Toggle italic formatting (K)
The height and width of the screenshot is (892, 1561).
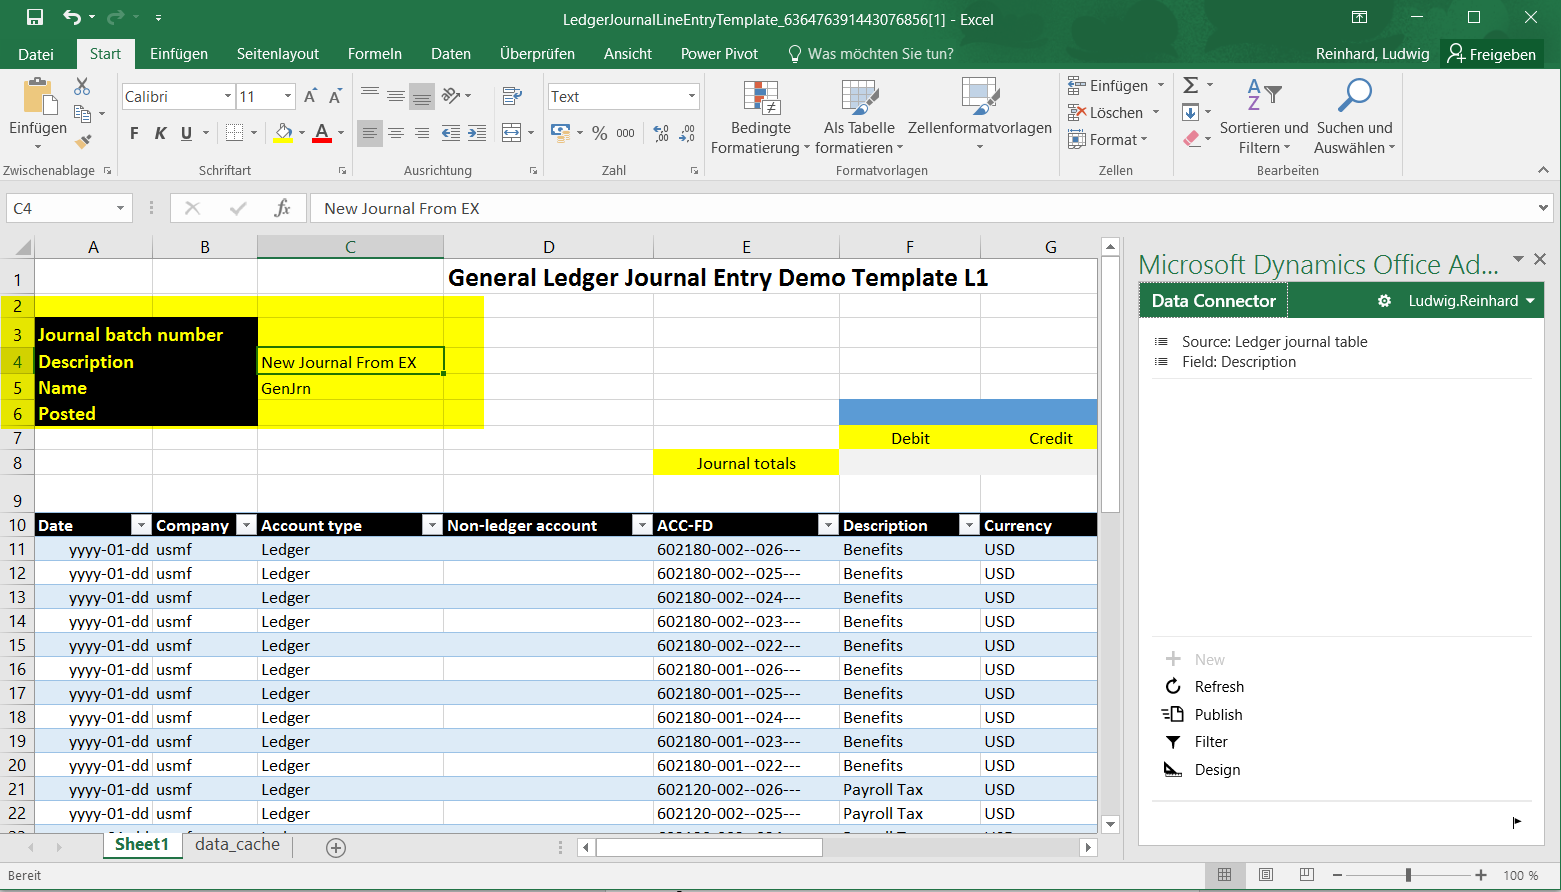coord(160,133)
